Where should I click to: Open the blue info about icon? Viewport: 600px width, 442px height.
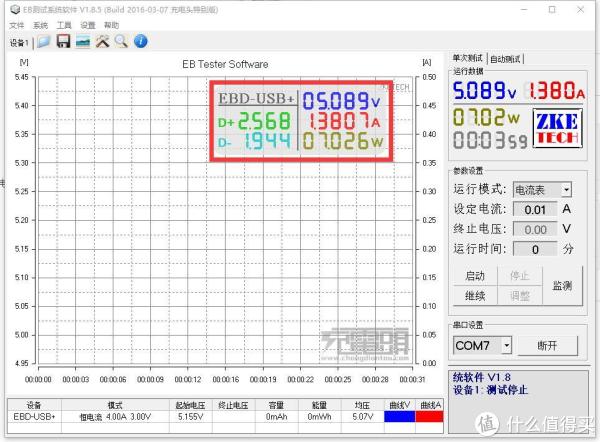tap(141, 41)
